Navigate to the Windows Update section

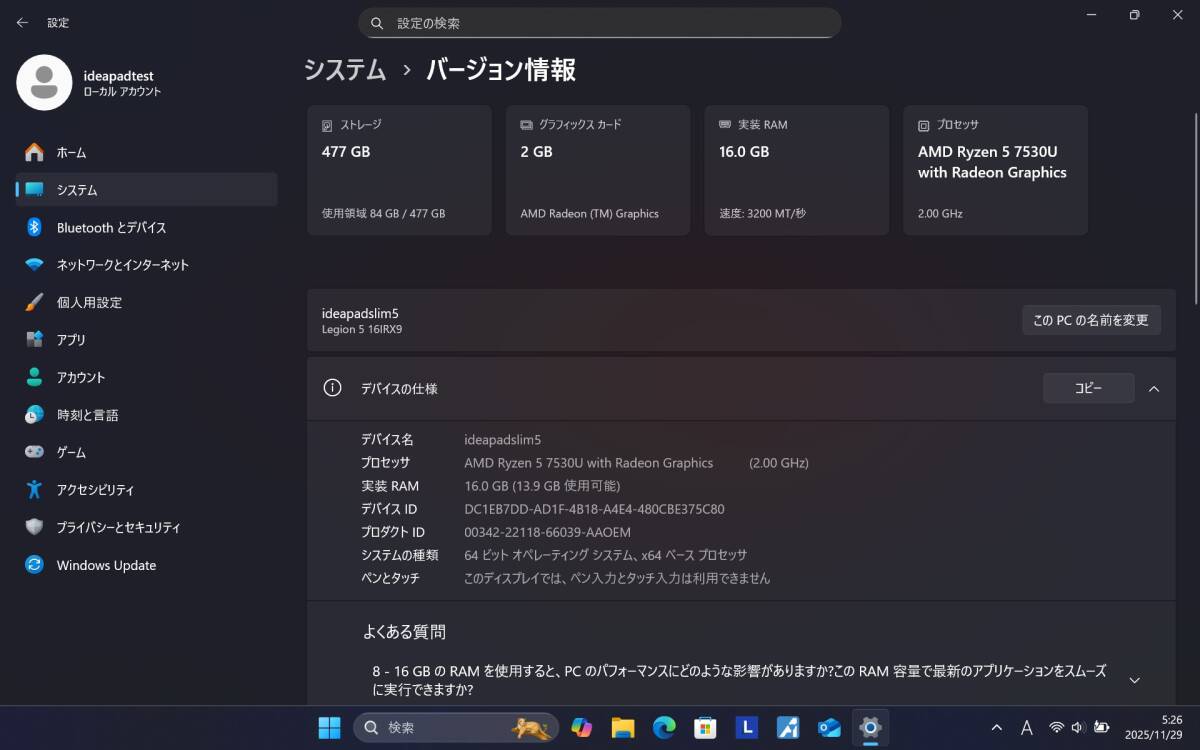click(104, 565)
